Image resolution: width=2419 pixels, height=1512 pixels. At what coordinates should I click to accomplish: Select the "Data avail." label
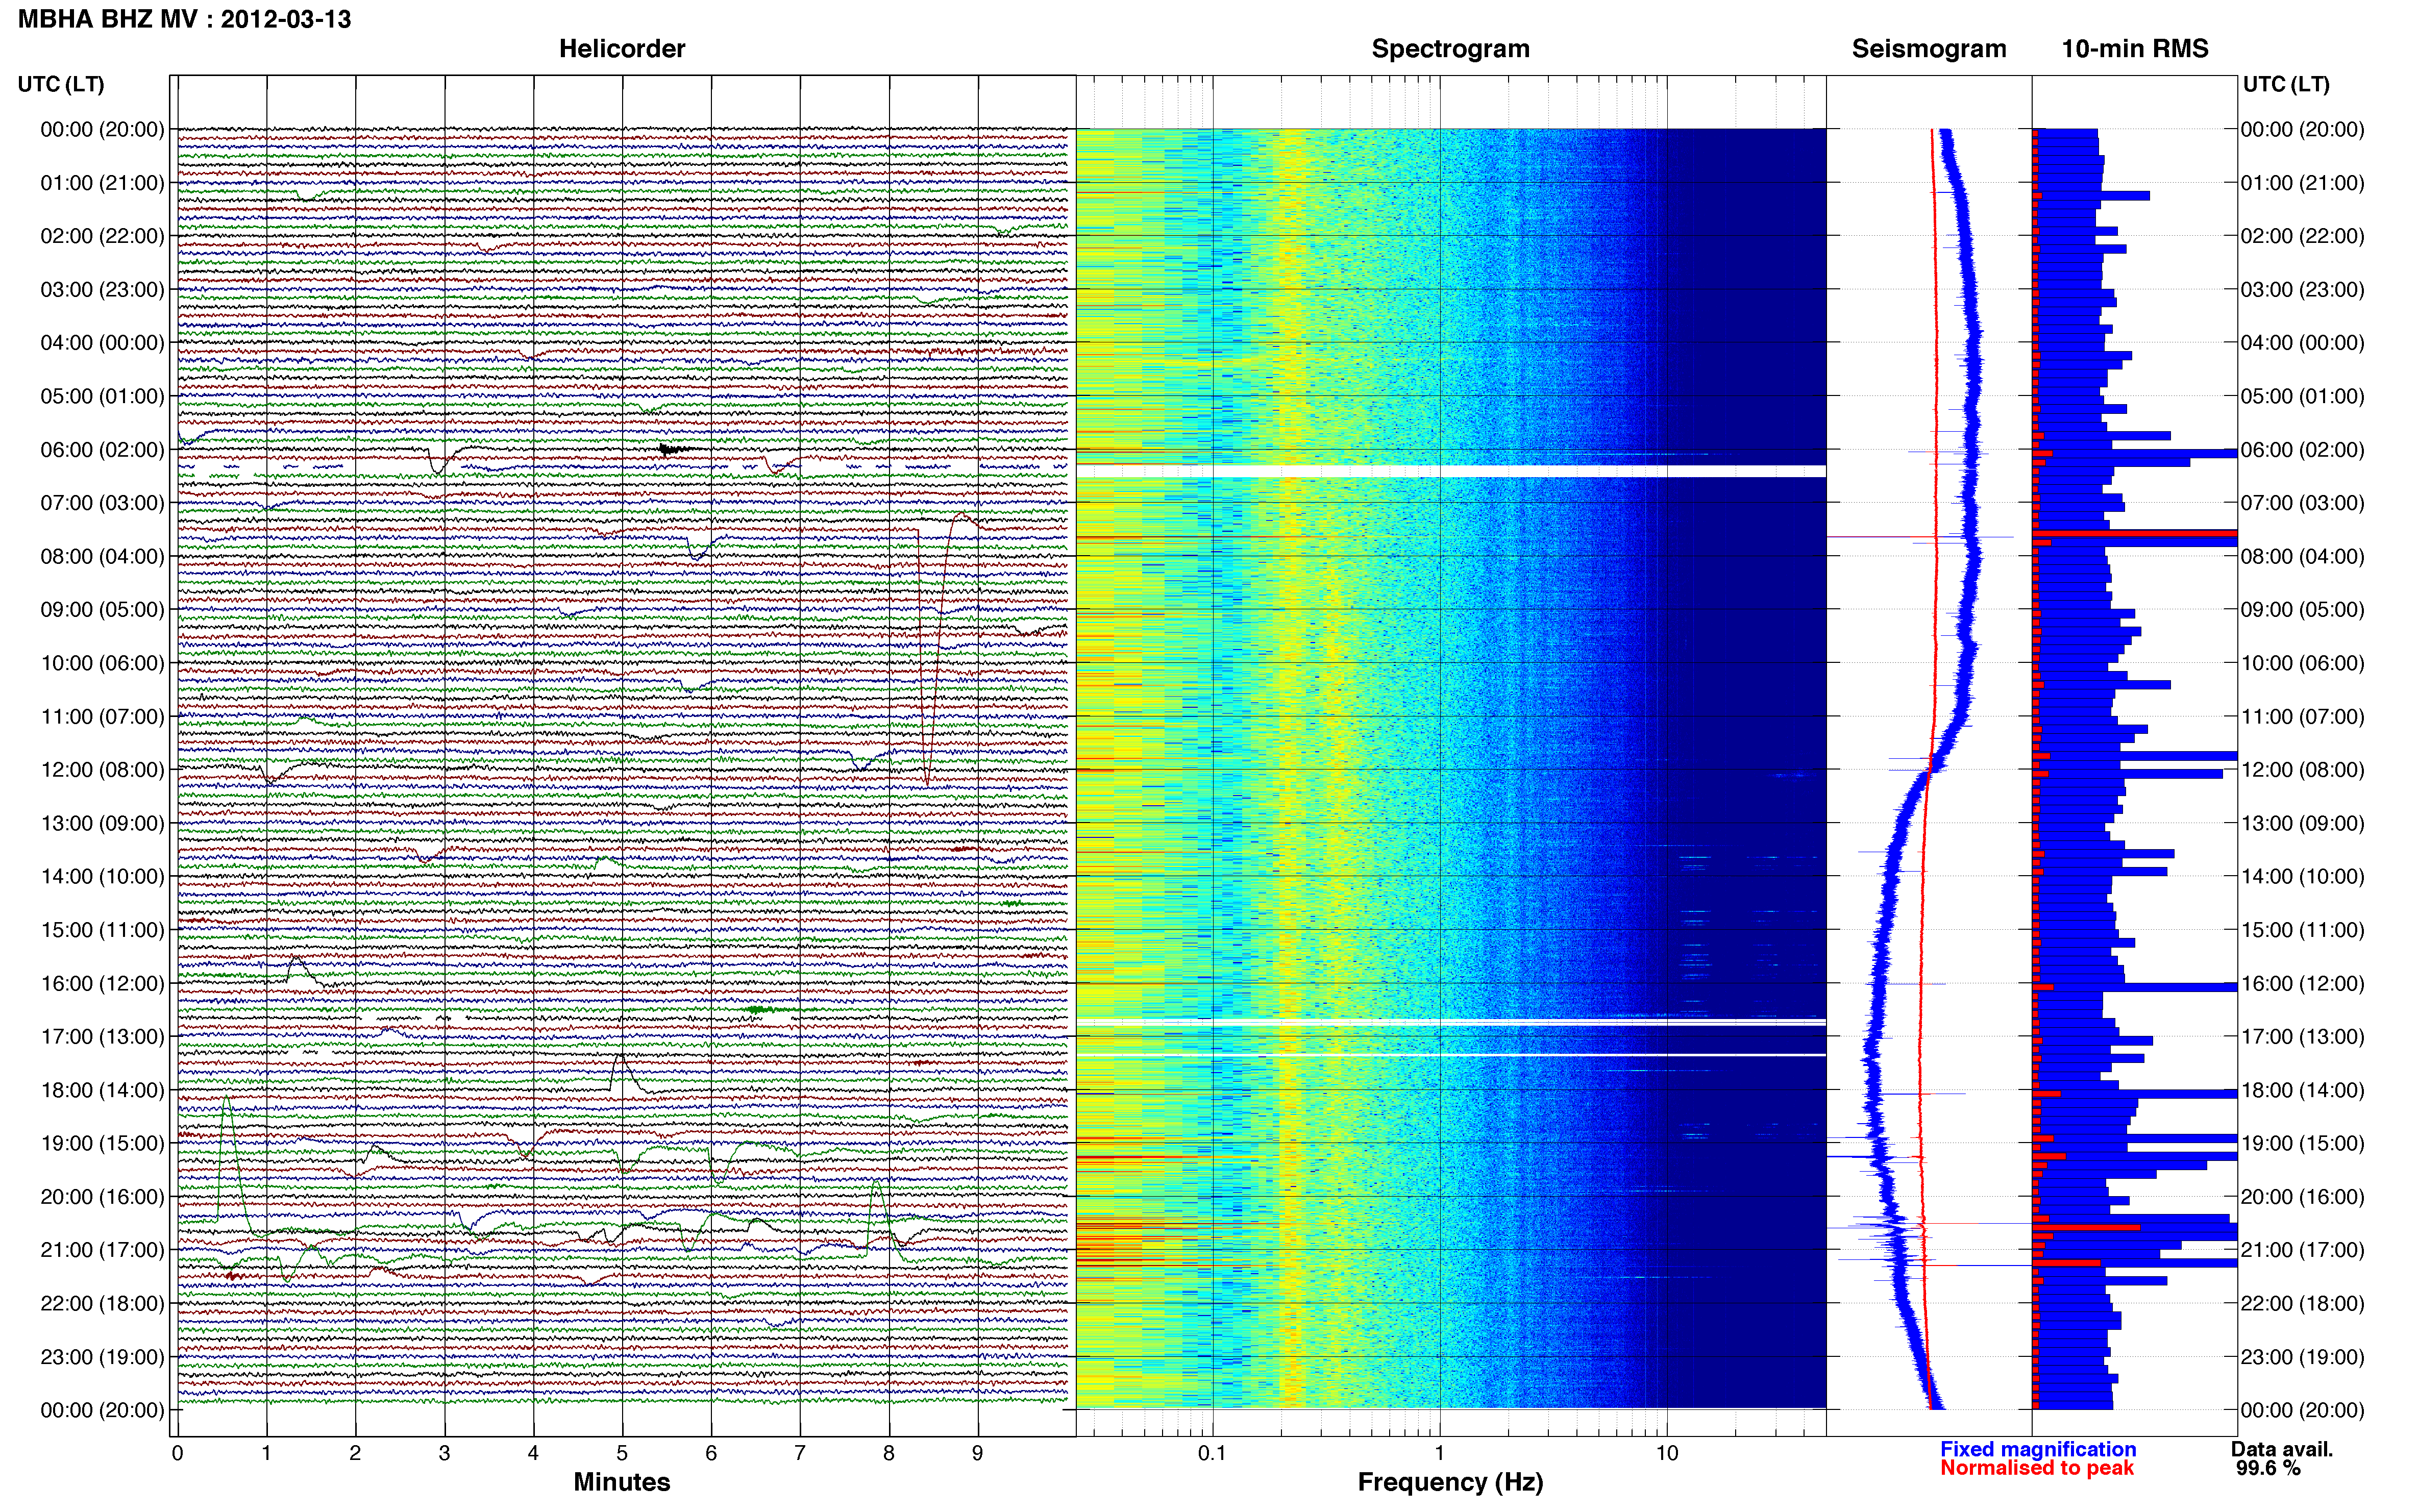(x=2282, y=1449)
